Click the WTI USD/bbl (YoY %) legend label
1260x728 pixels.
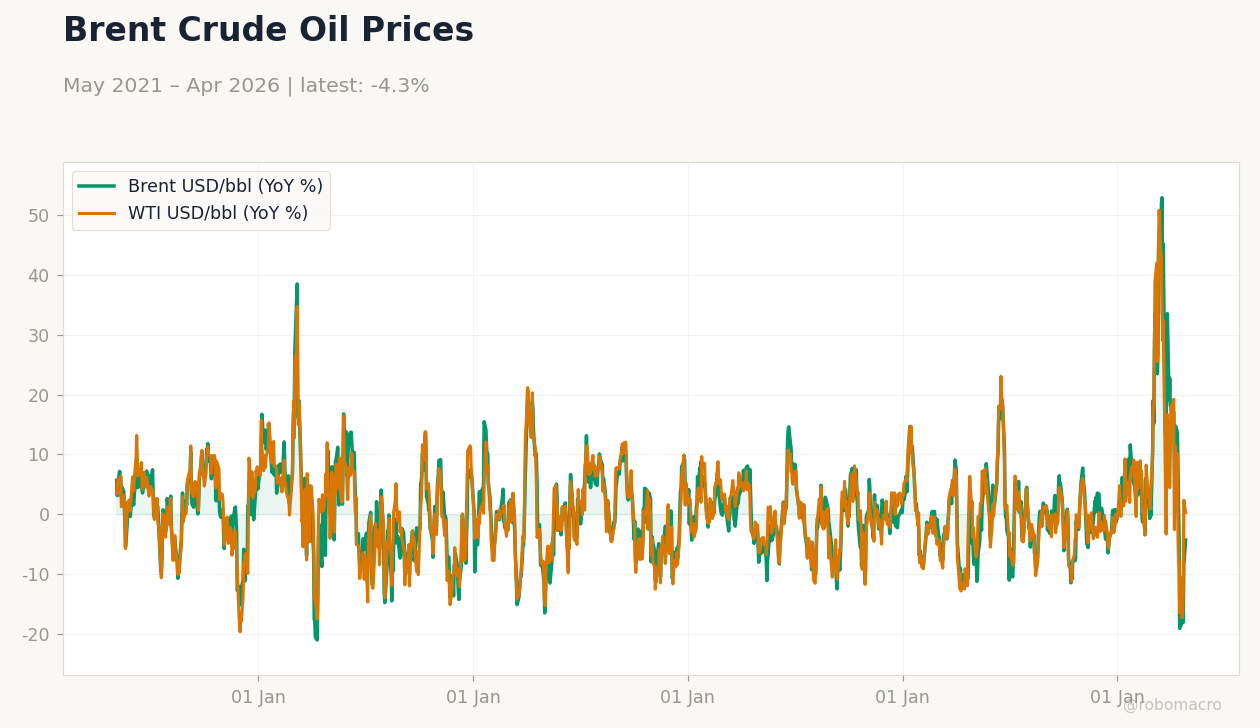tap(218, 213)
